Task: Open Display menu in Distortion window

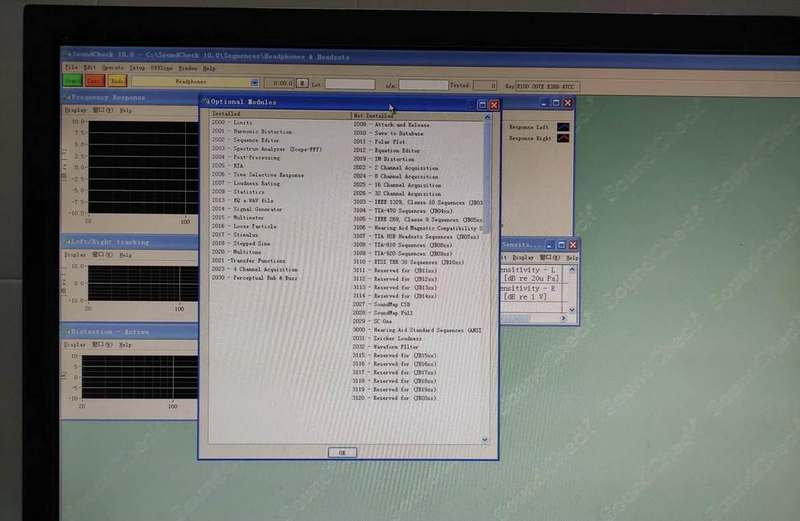Action: (74, 344)
